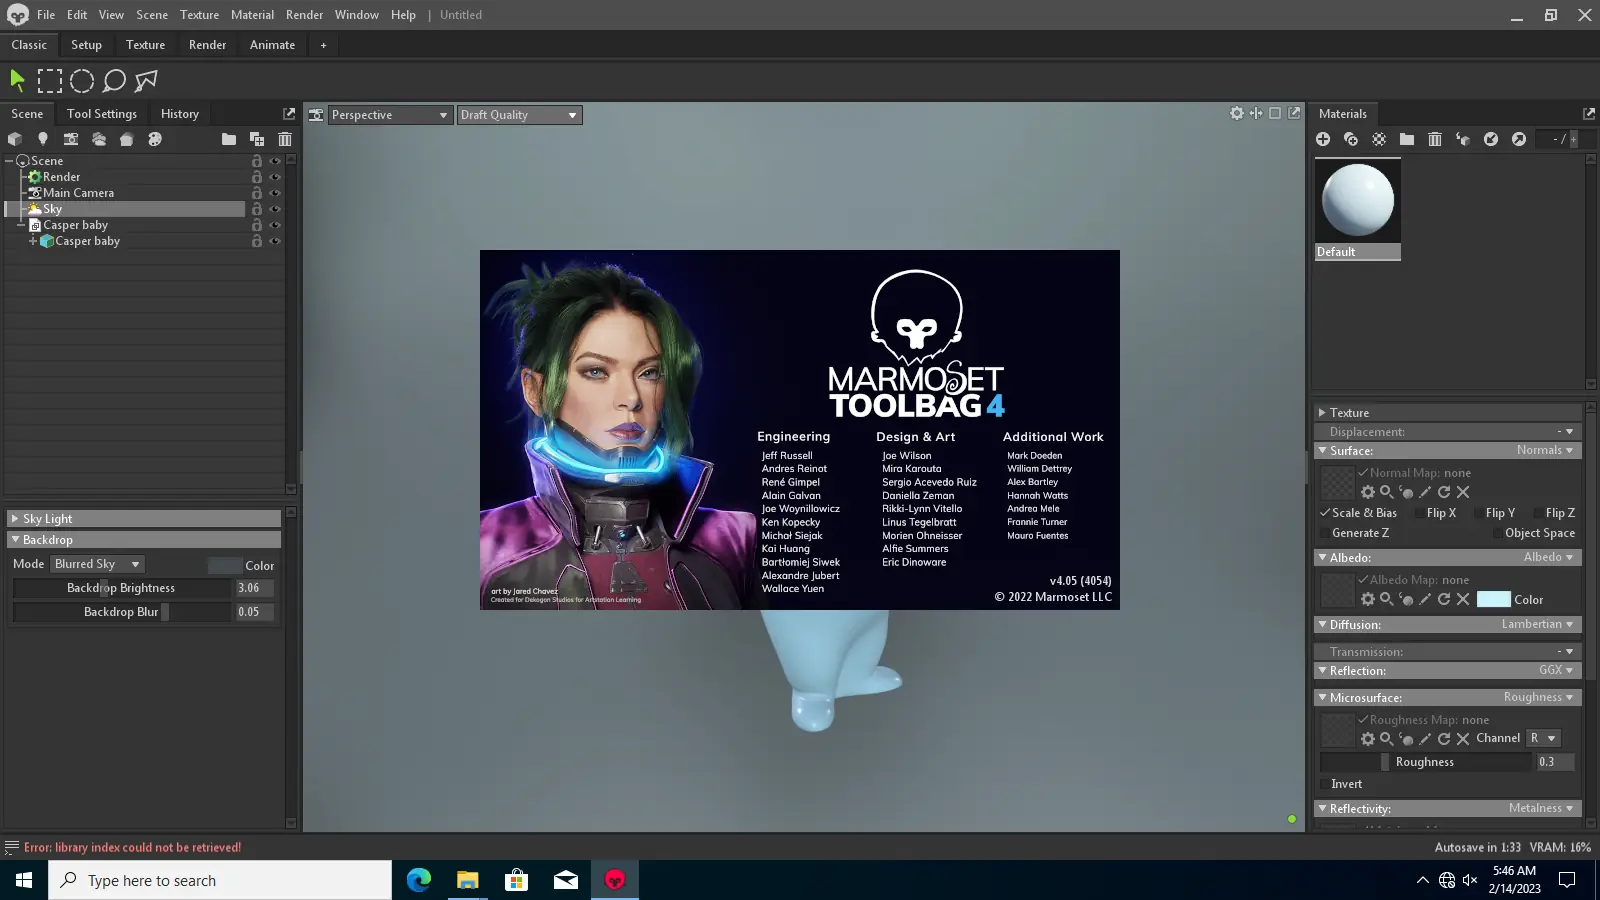Enable the Flip X checkbox

click(1419, 513)
